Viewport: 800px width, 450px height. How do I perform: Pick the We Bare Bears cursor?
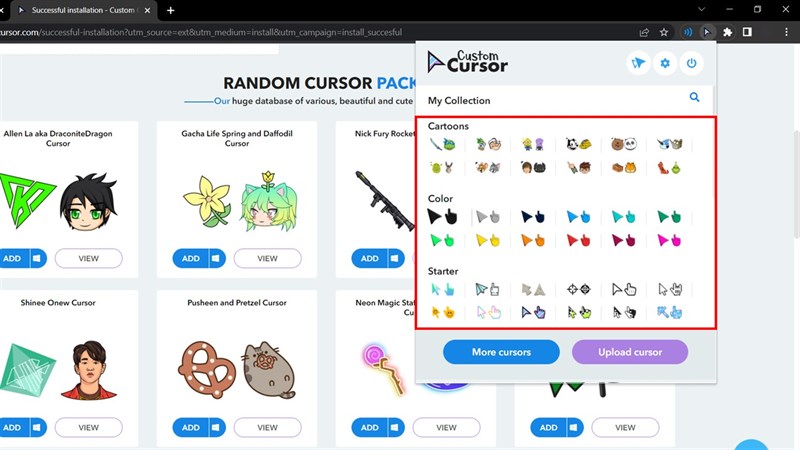click(623, 144)
